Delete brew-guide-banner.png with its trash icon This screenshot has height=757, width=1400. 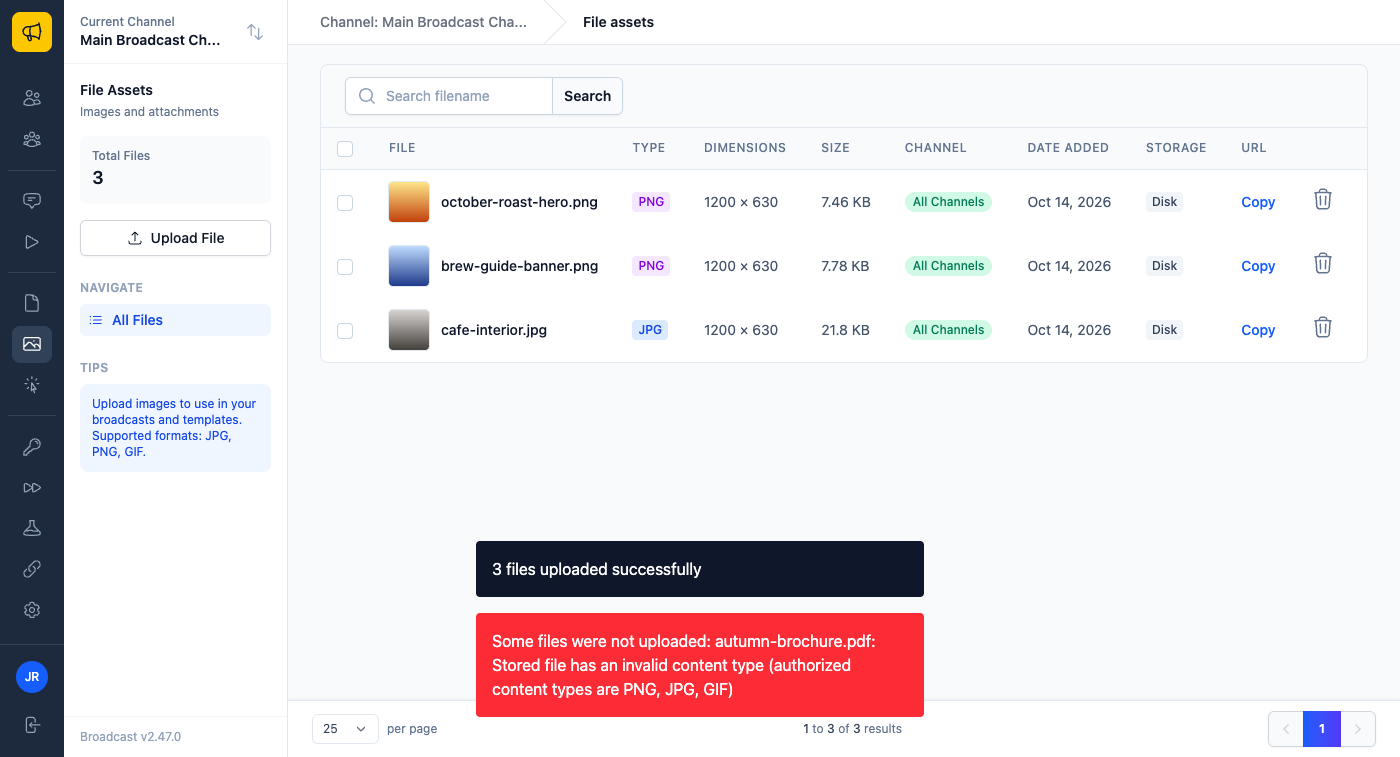click(x=1322, y=263)
